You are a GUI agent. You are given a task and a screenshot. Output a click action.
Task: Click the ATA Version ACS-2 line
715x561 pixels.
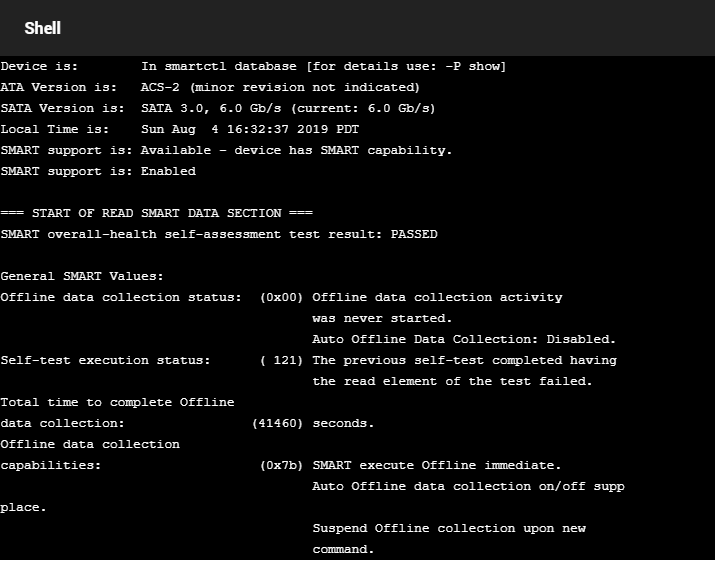(210, 88)
